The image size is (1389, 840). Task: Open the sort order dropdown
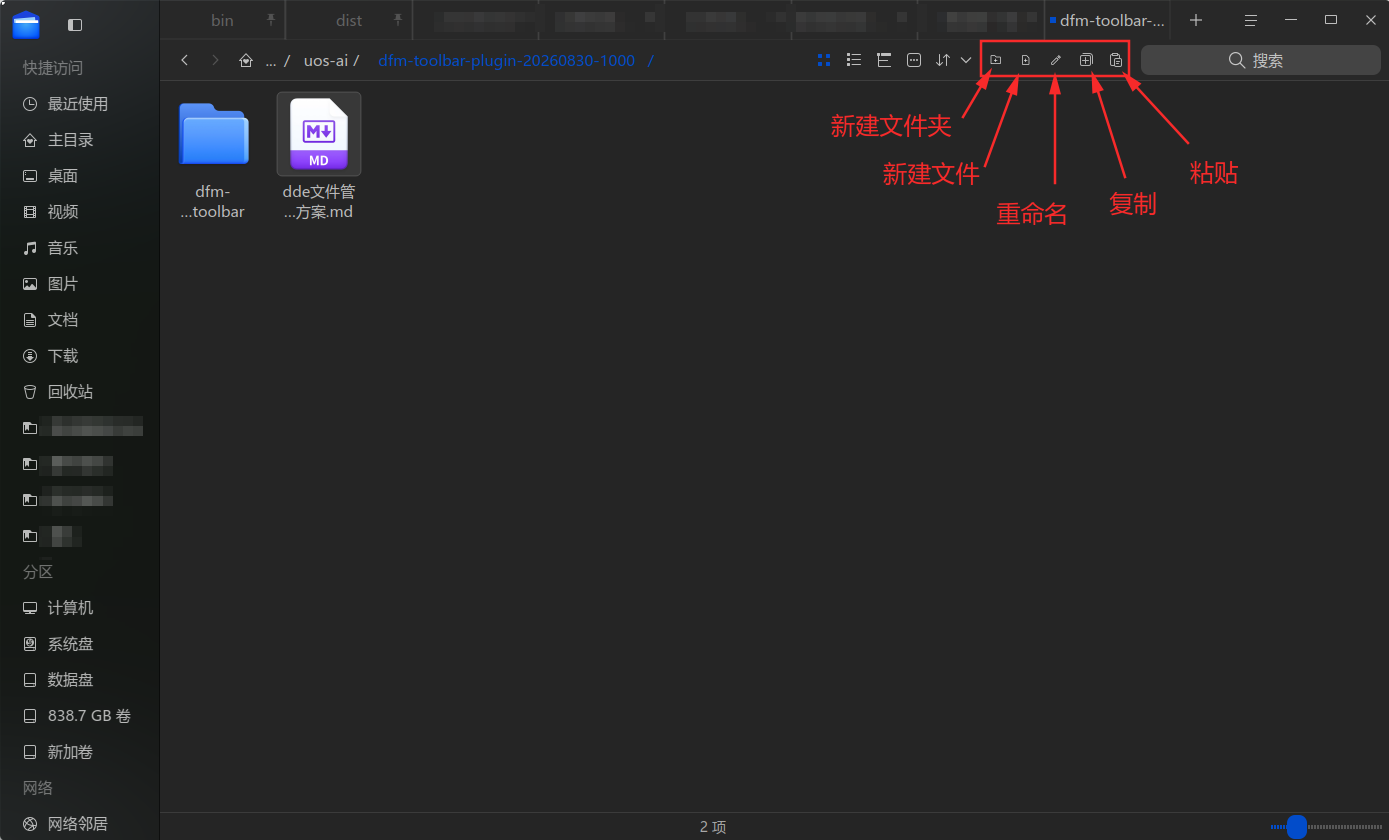point(953,60)
